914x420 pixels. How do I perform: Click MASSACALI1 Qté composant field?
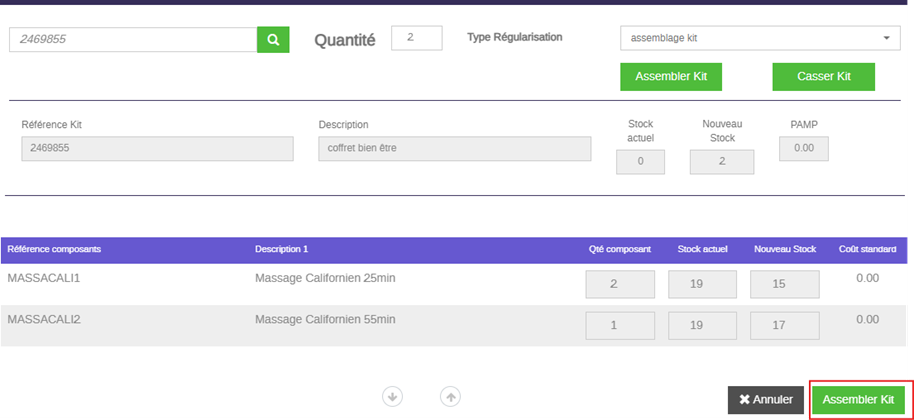coord(620,284)
